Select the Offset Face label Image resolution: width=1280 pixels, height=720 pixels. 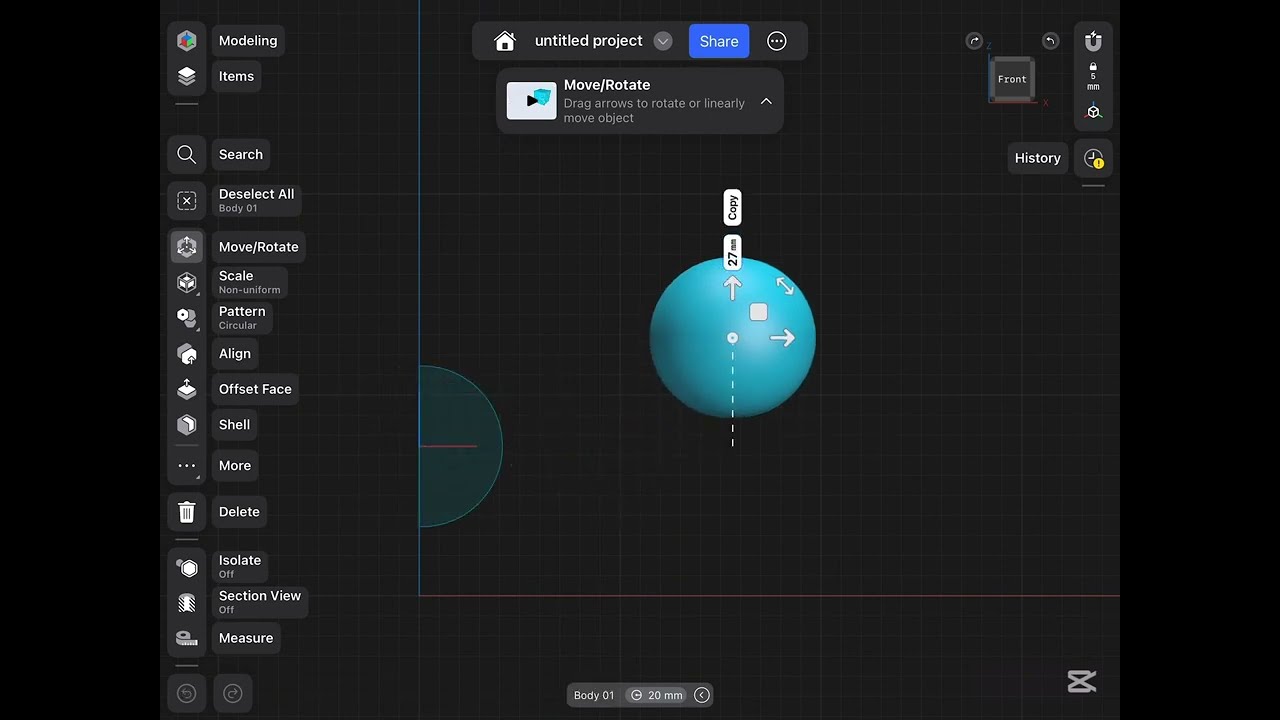[255, 389]
